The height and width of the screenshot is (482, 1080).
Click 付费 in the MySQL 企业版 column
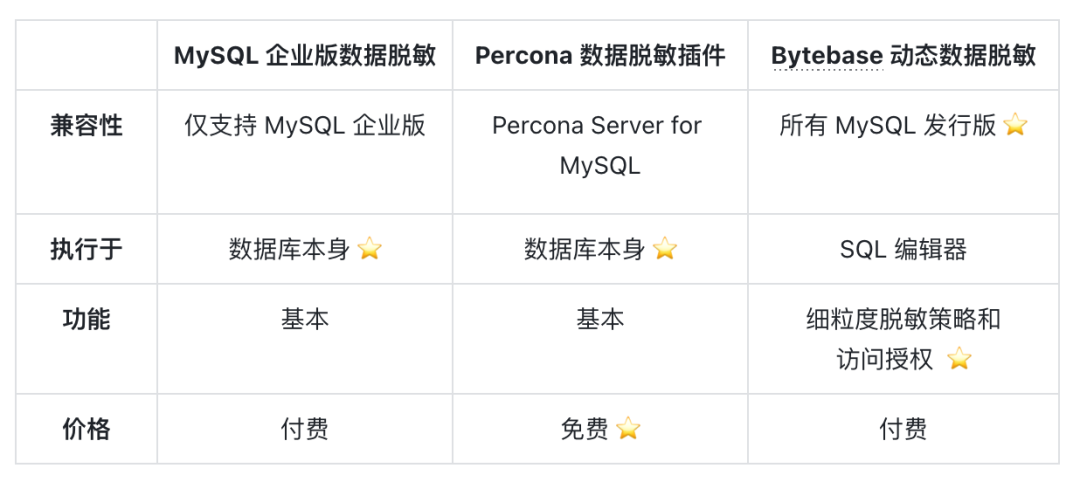point(305,429)
